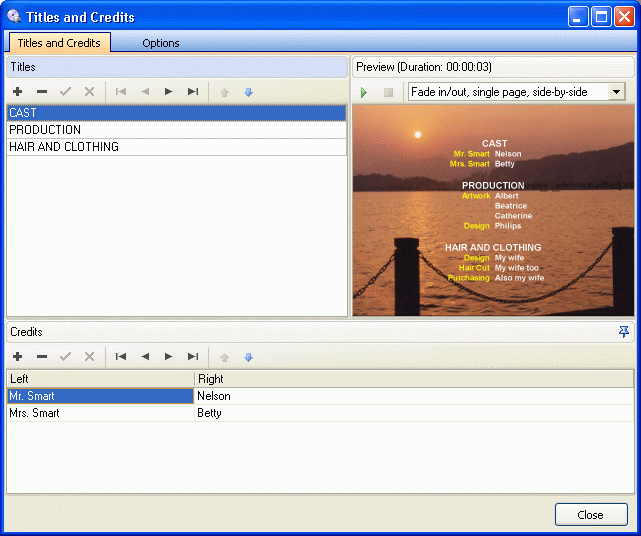Select the Nelson cell
This screenshot has height=536, width=641.
414,396
